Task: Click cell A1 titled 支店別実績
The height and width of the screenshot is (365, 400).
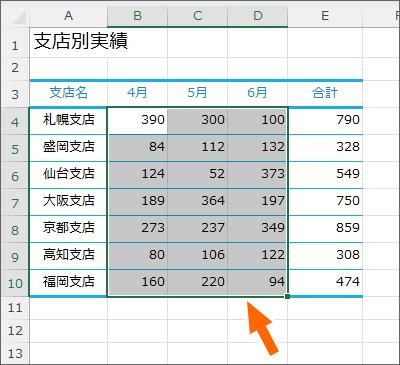Action: coord(69,42)
